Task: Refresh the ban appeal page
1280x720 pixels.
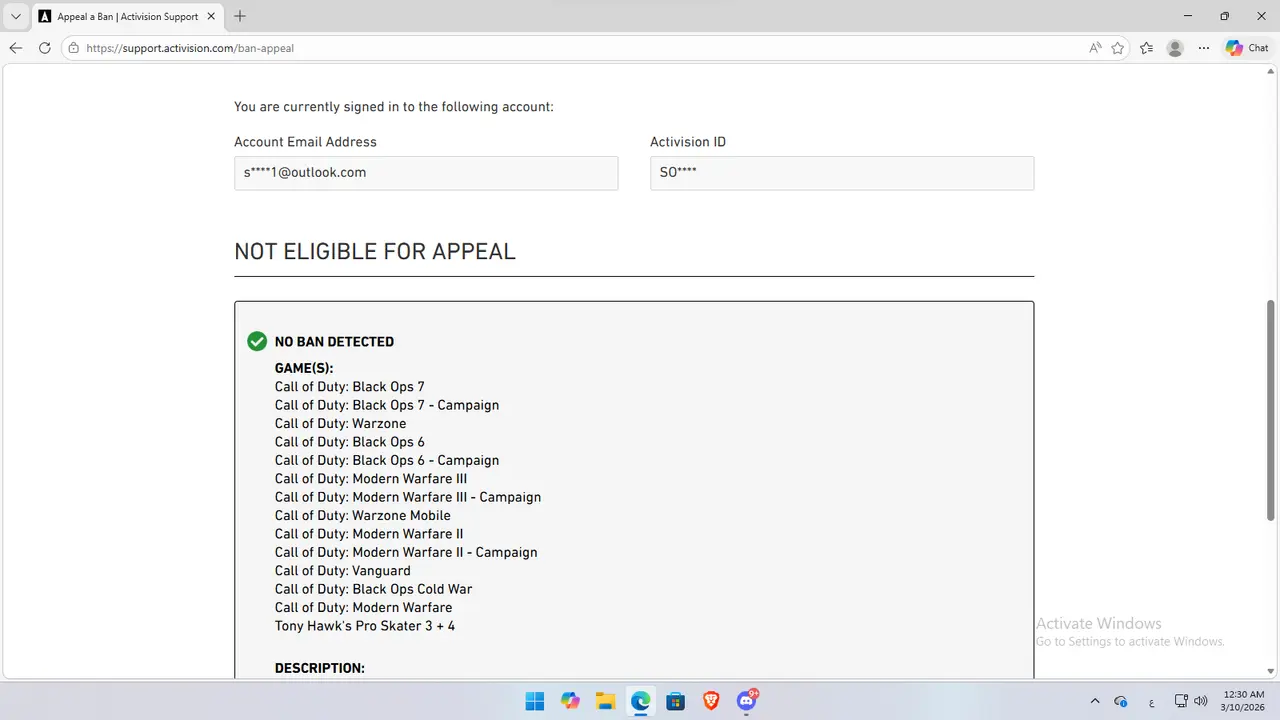Action: click(x=44, y=48)
